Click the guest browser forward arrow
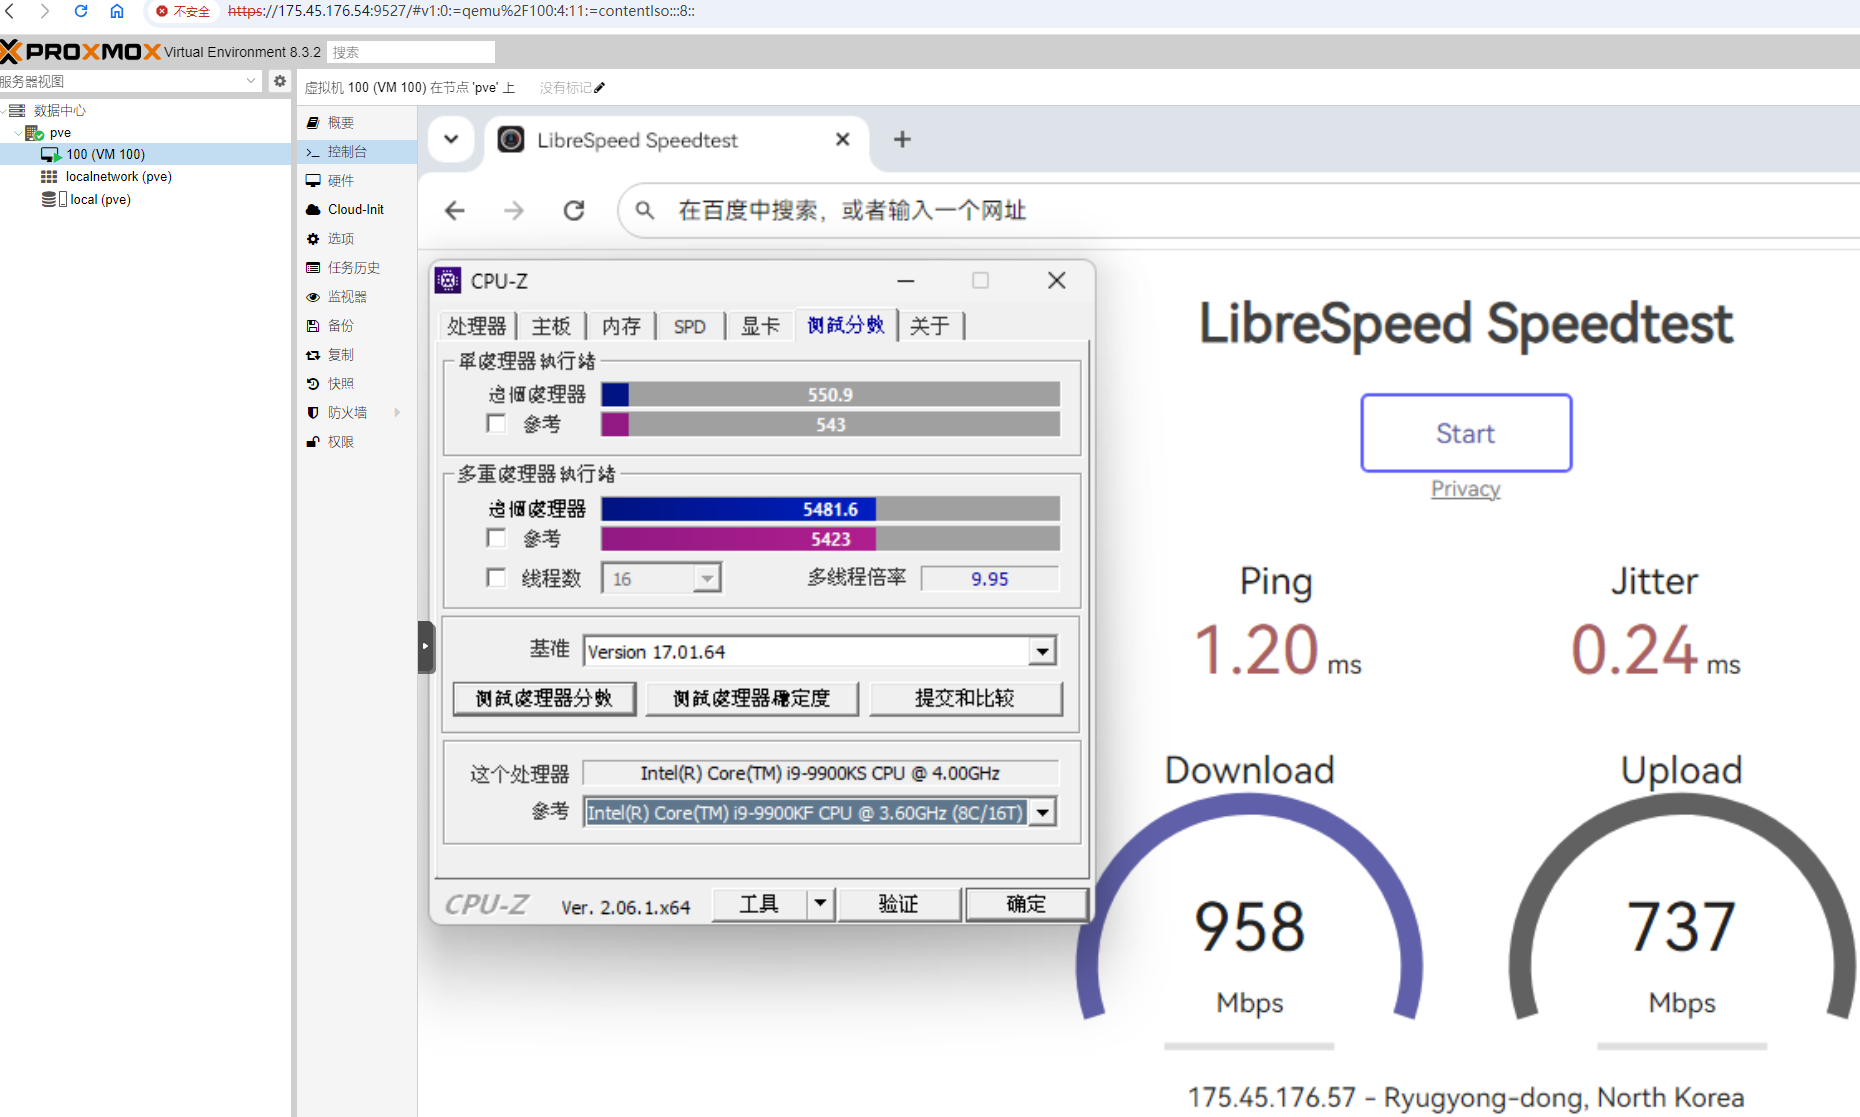 coord(514,211)
